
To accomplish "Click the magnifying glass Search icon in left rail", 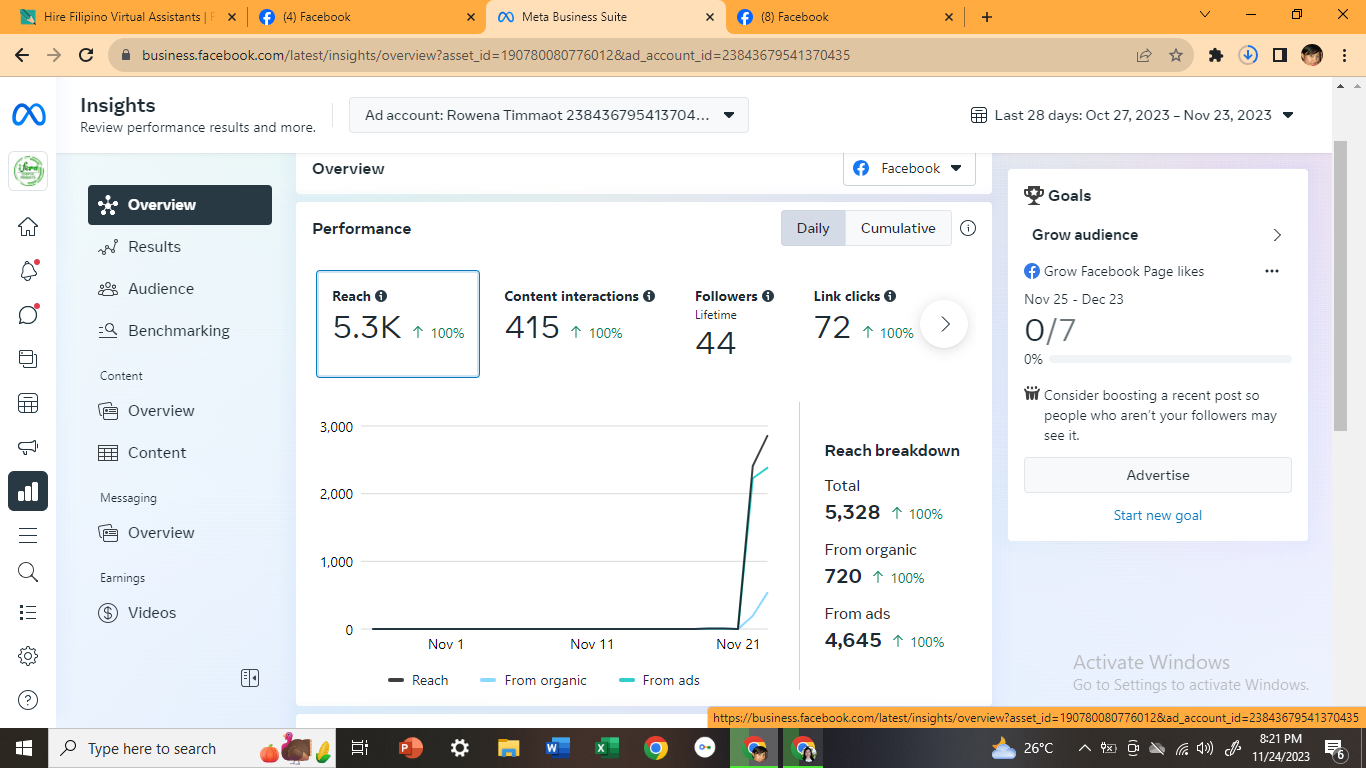I will pos(28,572).
